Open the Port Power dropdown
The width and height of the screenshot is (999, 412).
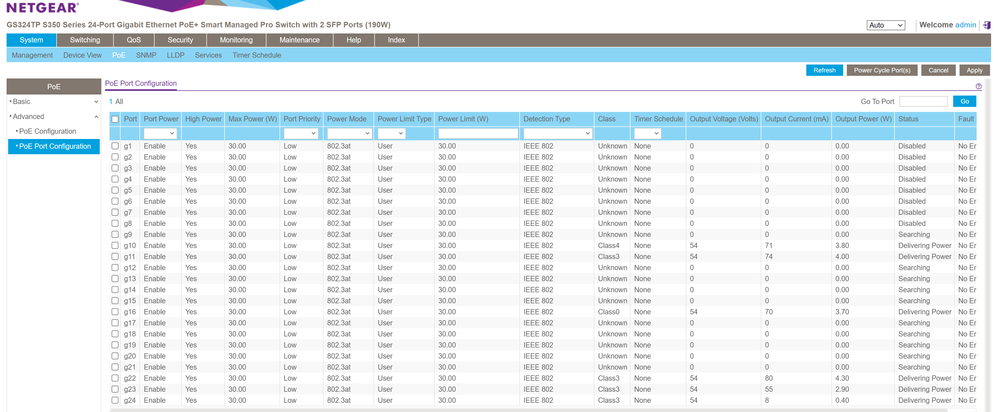point(160,133)
